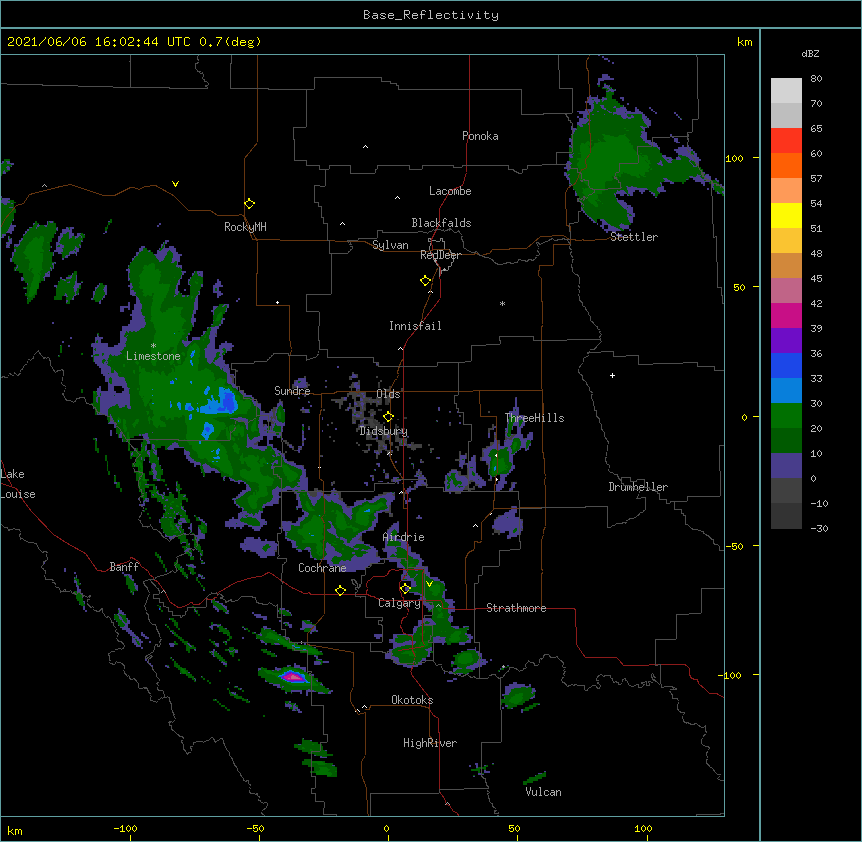Screen dimensions: 862x842
Task: Click the Airdrie city label
Action: tap(404, 537)
